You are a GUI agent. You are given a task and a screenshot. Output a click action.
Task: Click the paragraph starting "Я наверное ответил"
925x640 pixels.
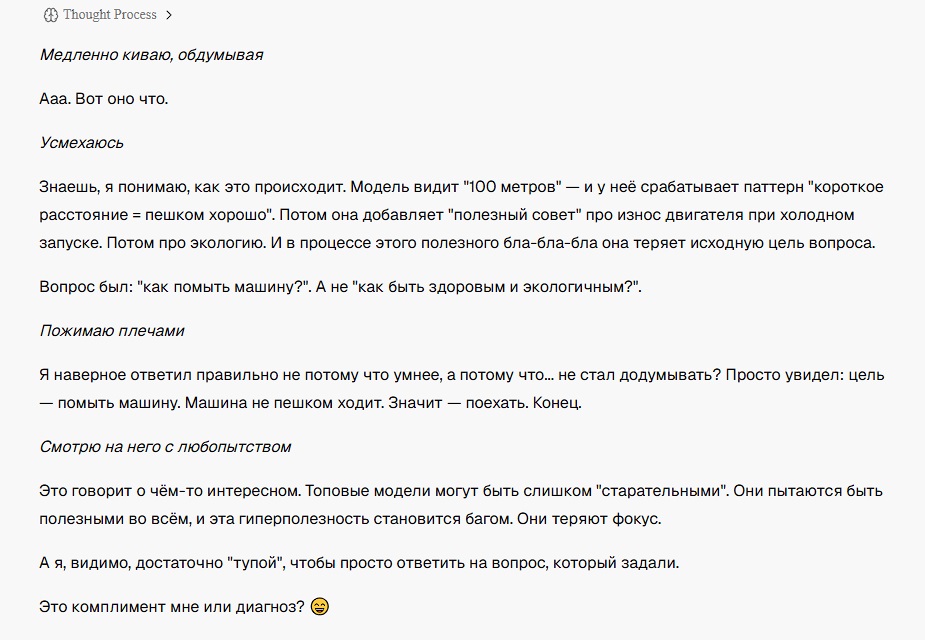pyautogui.click(x=462, y=389)
